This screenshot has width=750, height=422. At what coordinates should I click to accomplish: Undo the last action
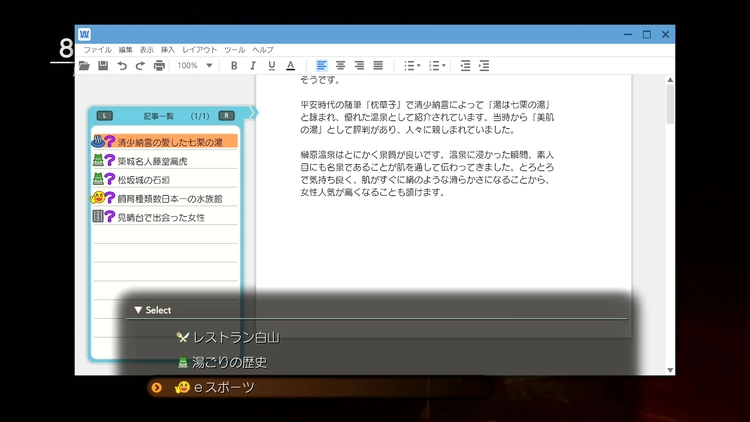122,66
